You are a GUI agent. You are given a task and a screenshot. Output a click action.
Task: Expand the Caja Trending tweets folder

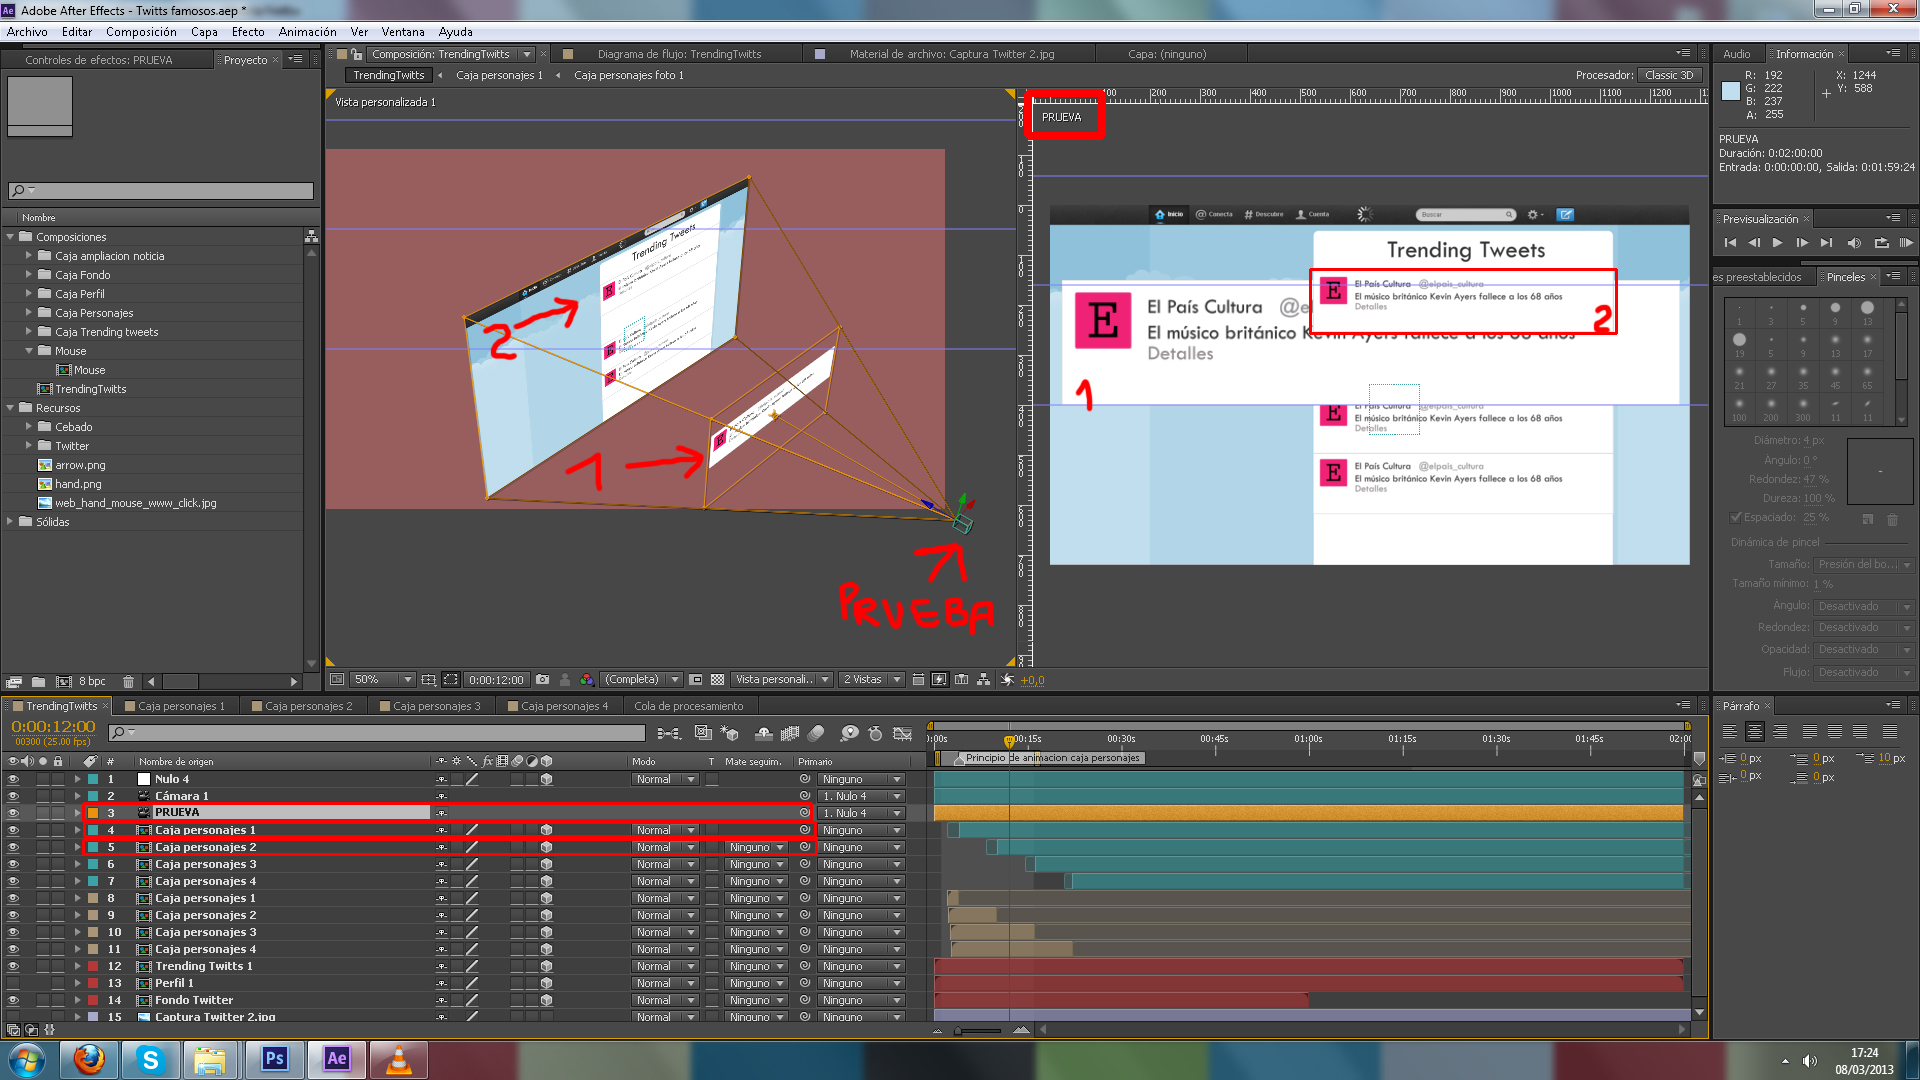(29, 332)
